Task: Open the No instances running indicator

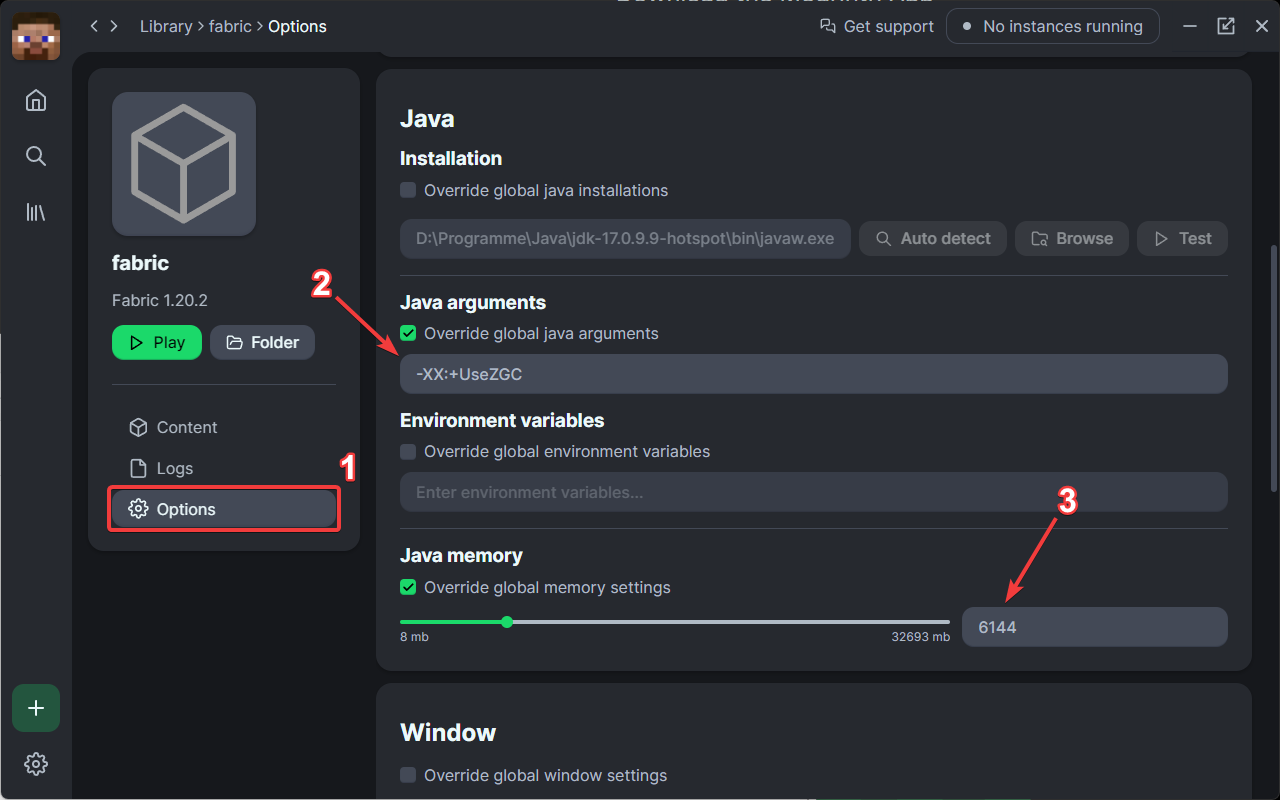Action: point(1053,26)
